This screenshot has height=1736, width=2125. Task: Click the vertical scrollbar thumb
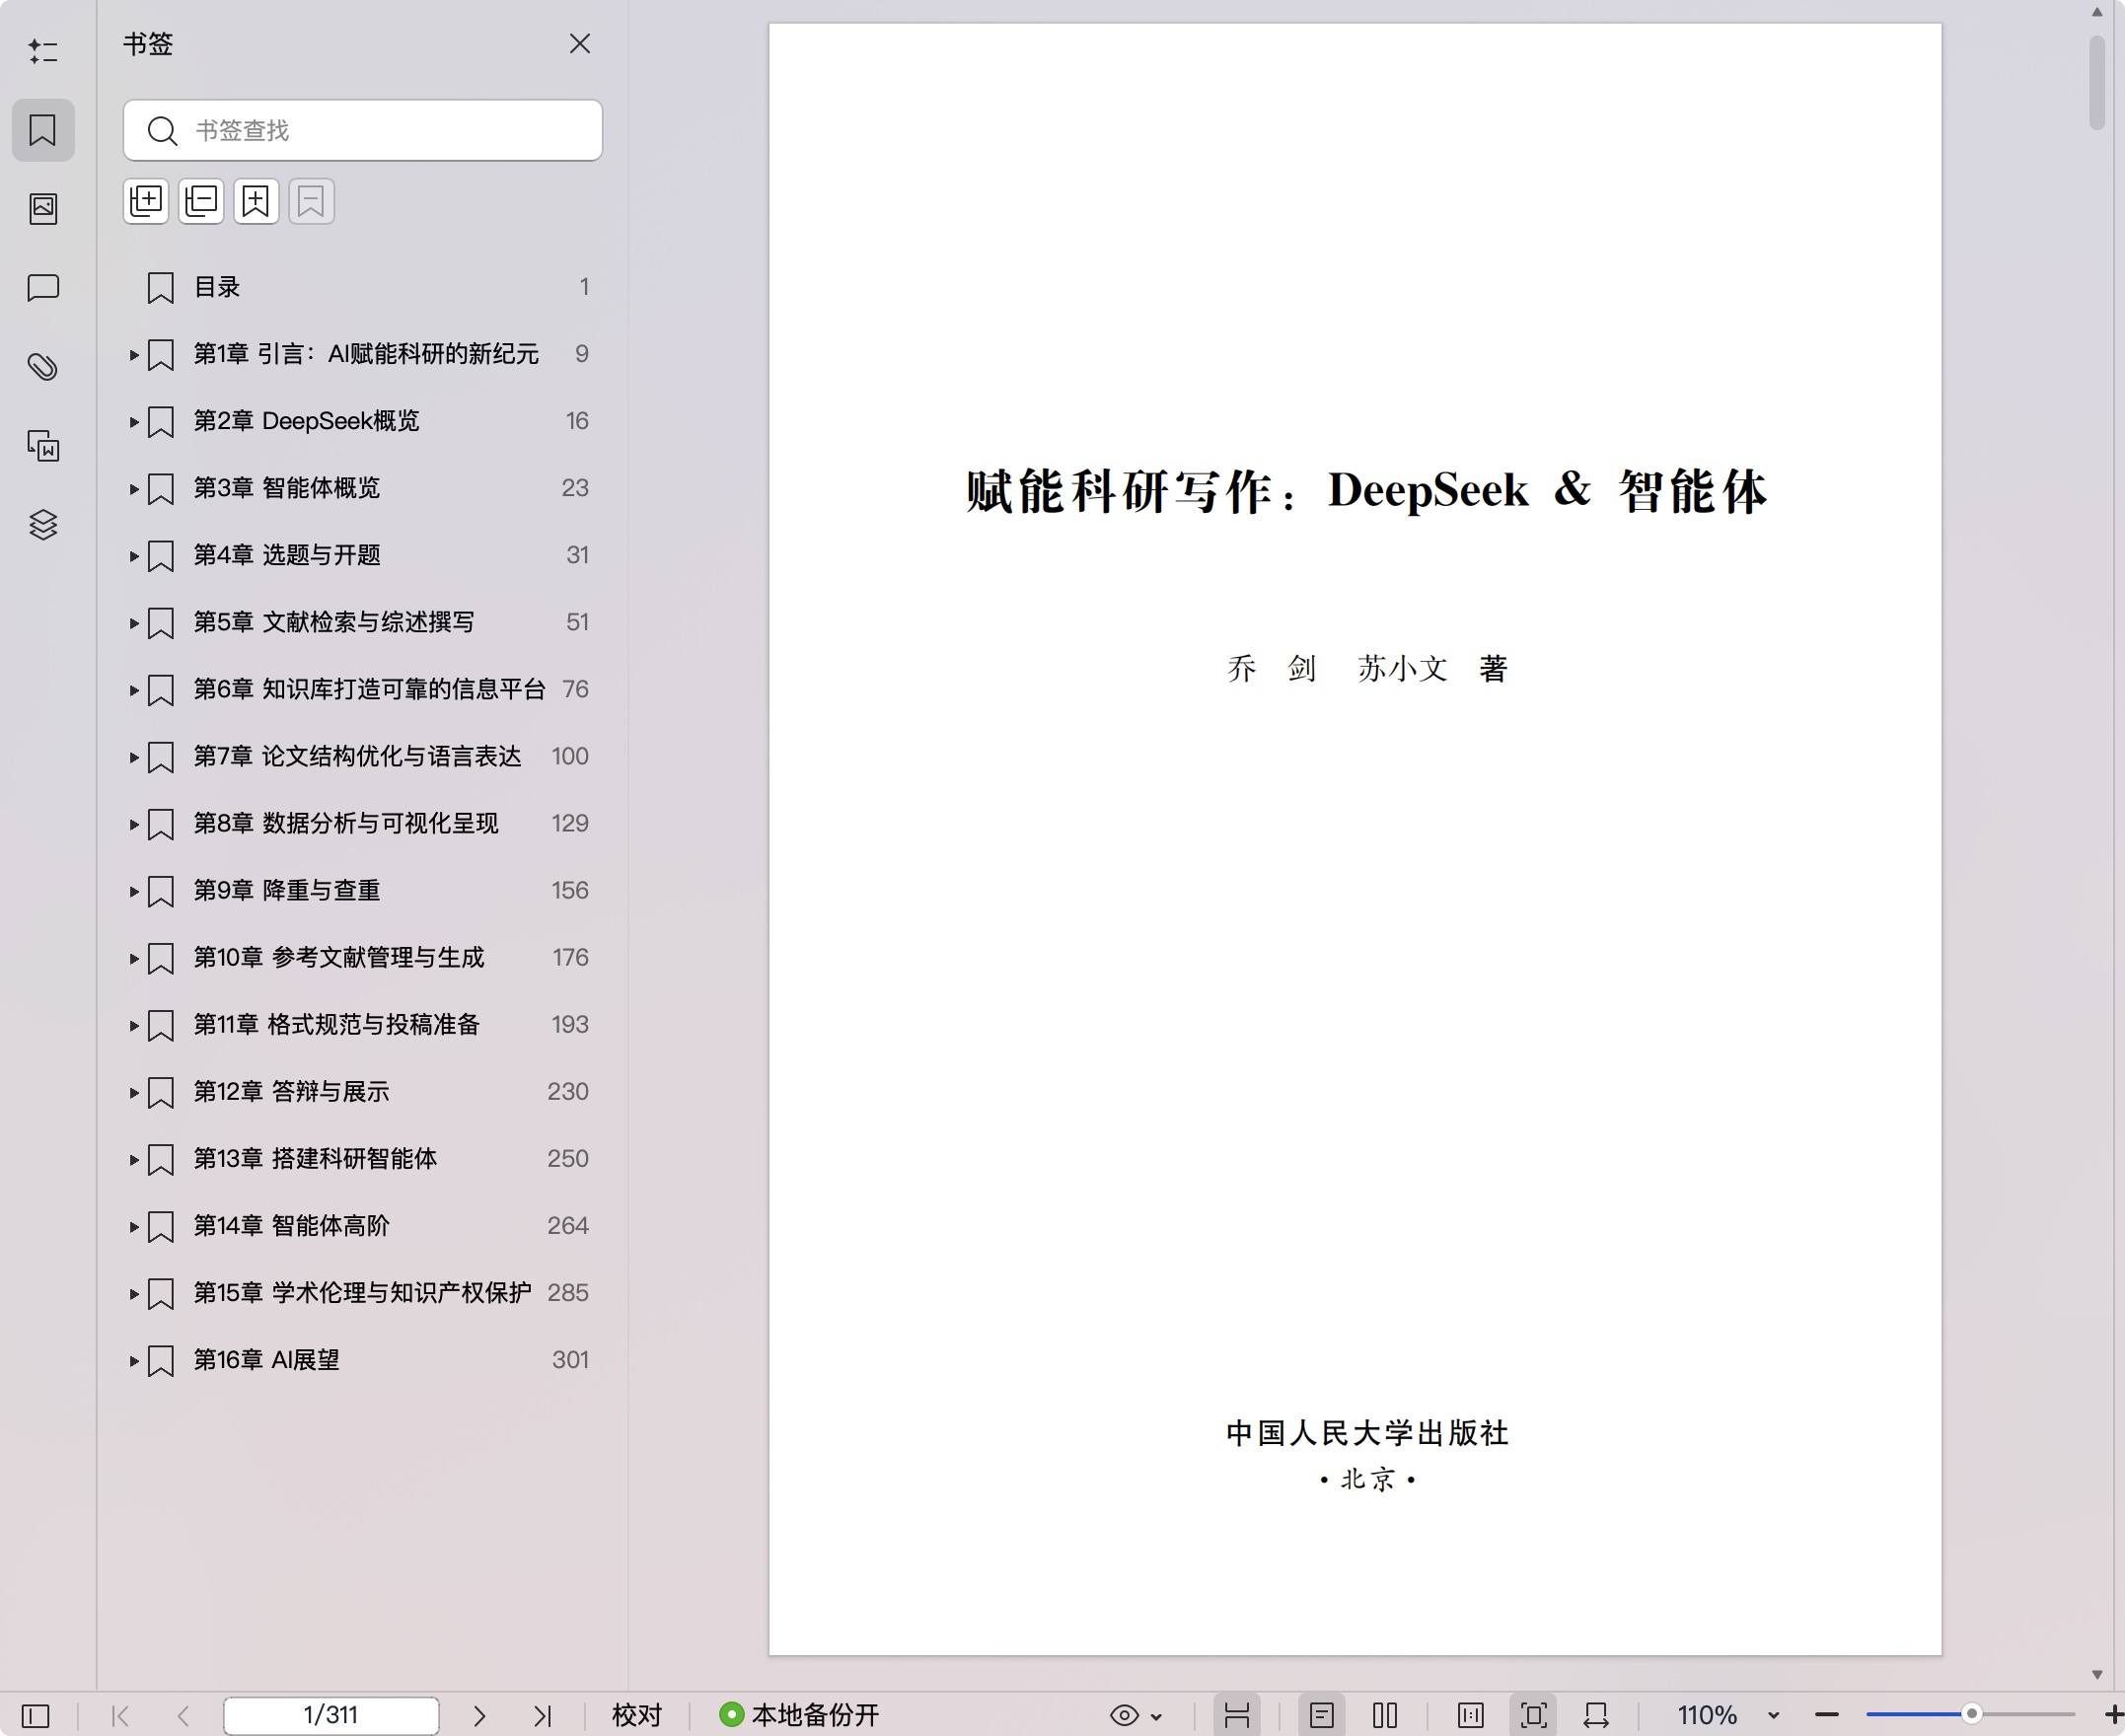pos(2097,83)
